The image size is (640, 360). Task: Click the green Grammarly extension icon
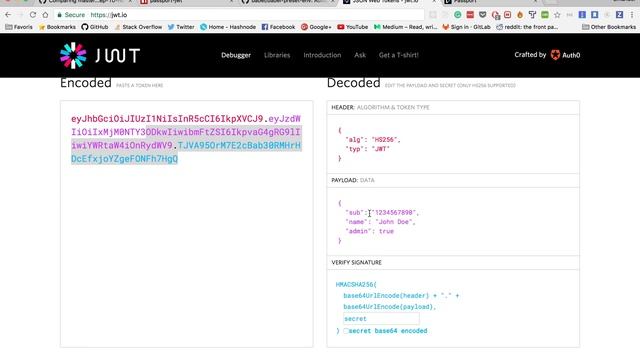[x=458, y=15]
